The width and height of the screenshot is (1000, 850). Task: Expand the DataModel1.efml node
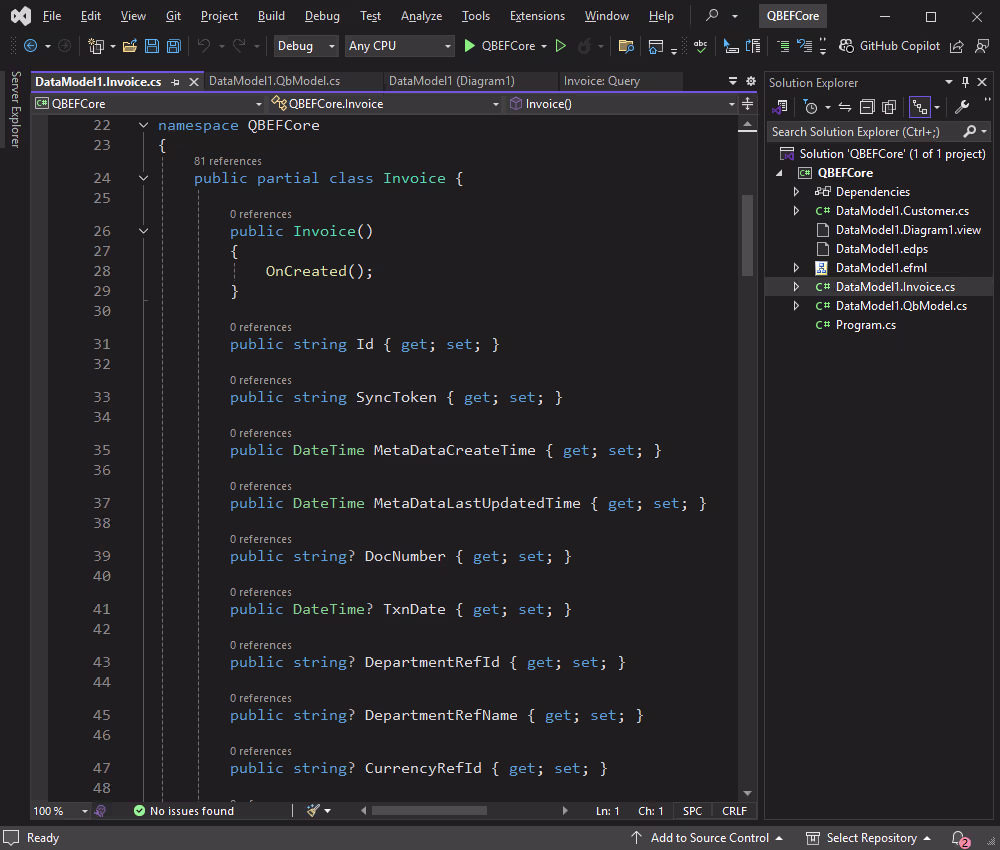pos(796,268)
